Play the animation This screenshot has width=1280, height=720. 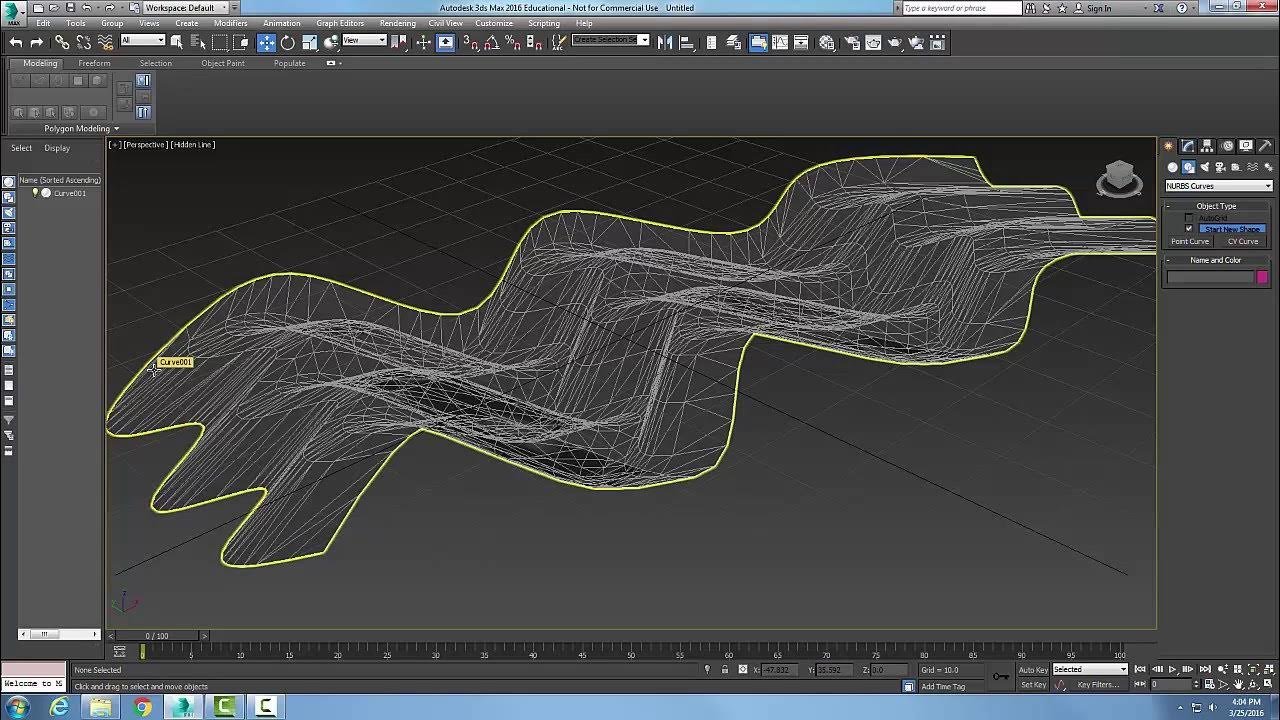1172,670
